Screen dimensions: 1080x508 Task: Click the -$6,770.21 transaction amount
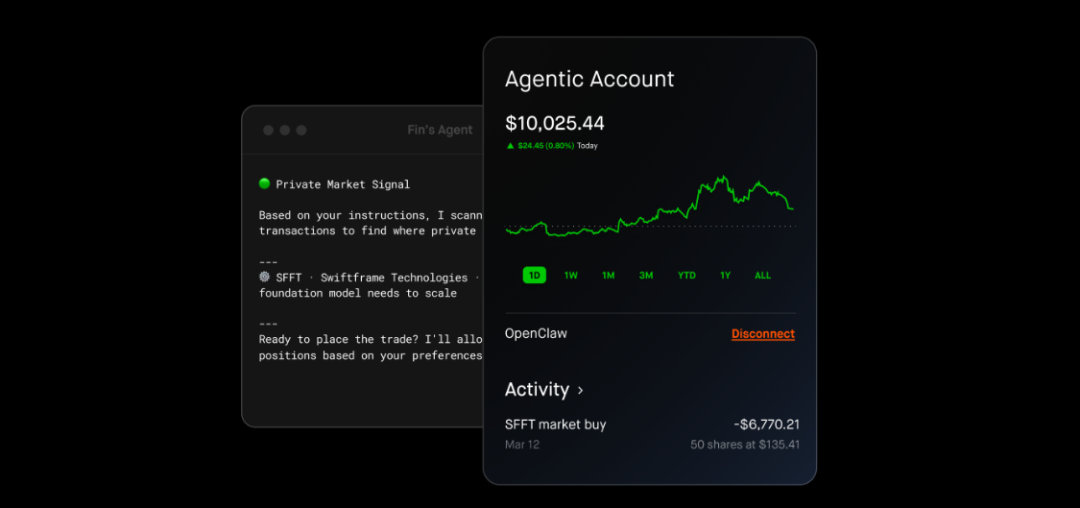767,425
